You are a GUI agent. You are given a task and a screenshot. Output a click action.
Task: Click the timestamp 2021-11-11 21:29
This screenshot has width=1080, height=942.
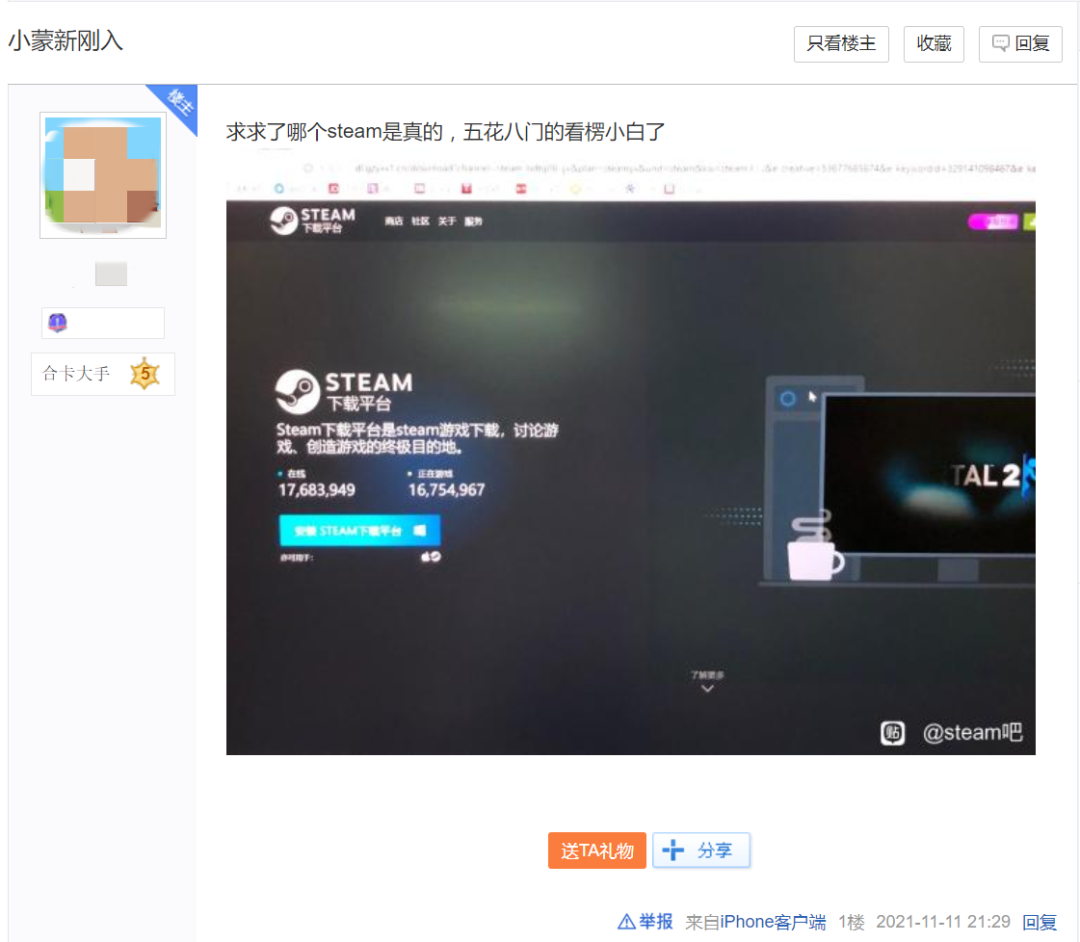943,922
